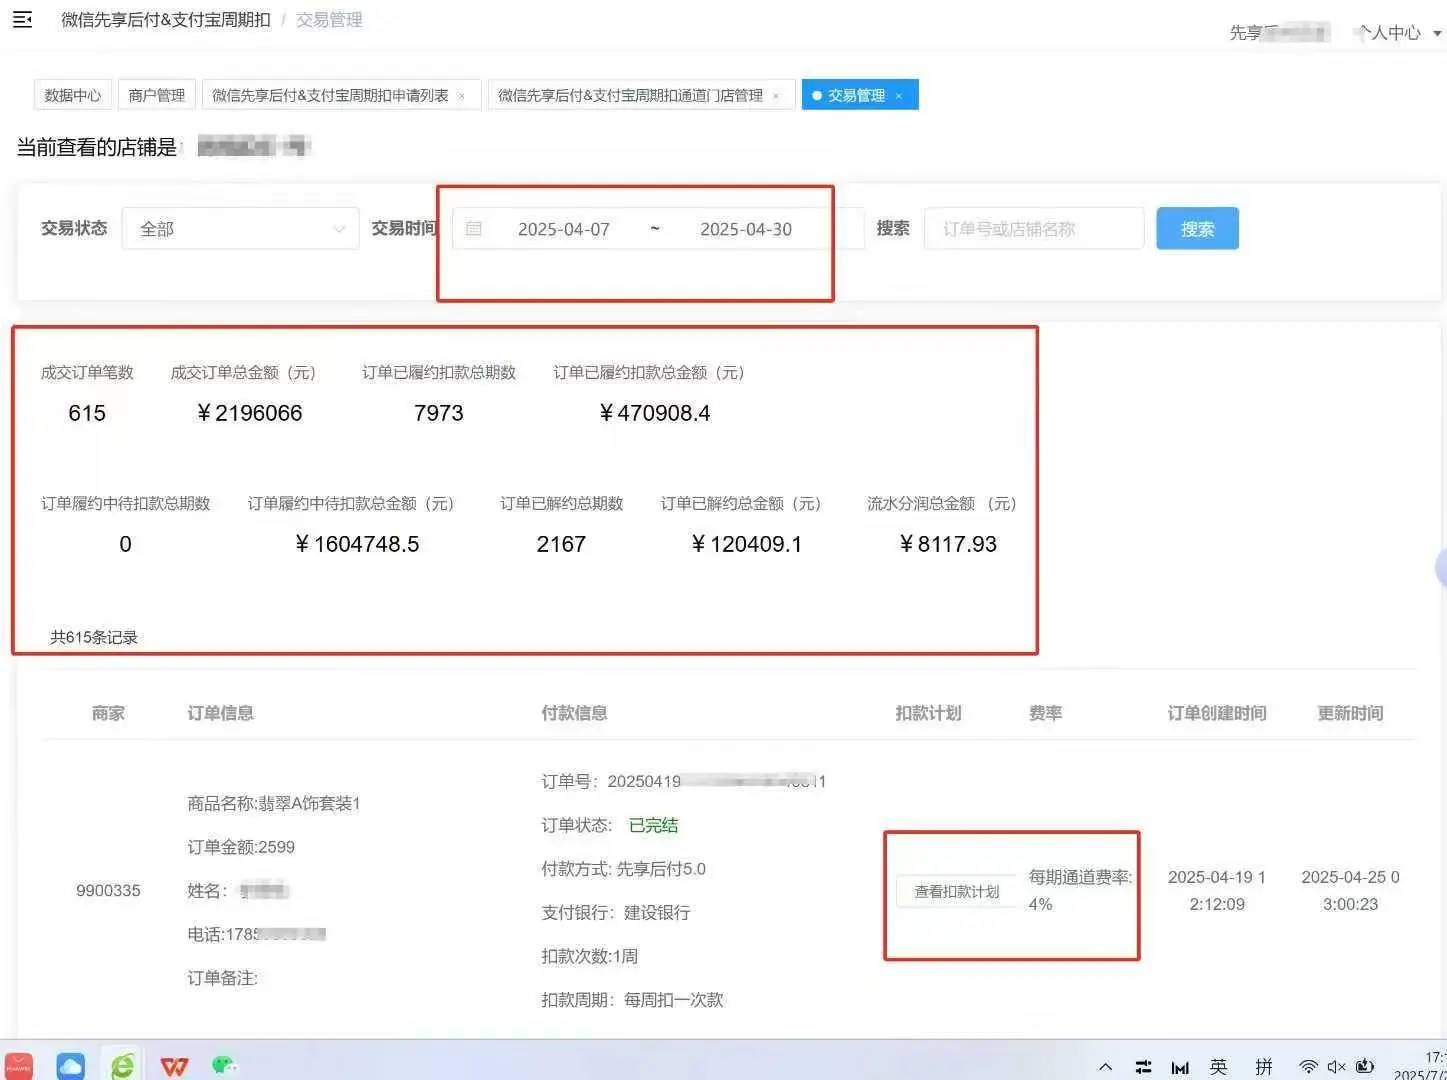Click the 更新时间 column header

point(1350,713)
